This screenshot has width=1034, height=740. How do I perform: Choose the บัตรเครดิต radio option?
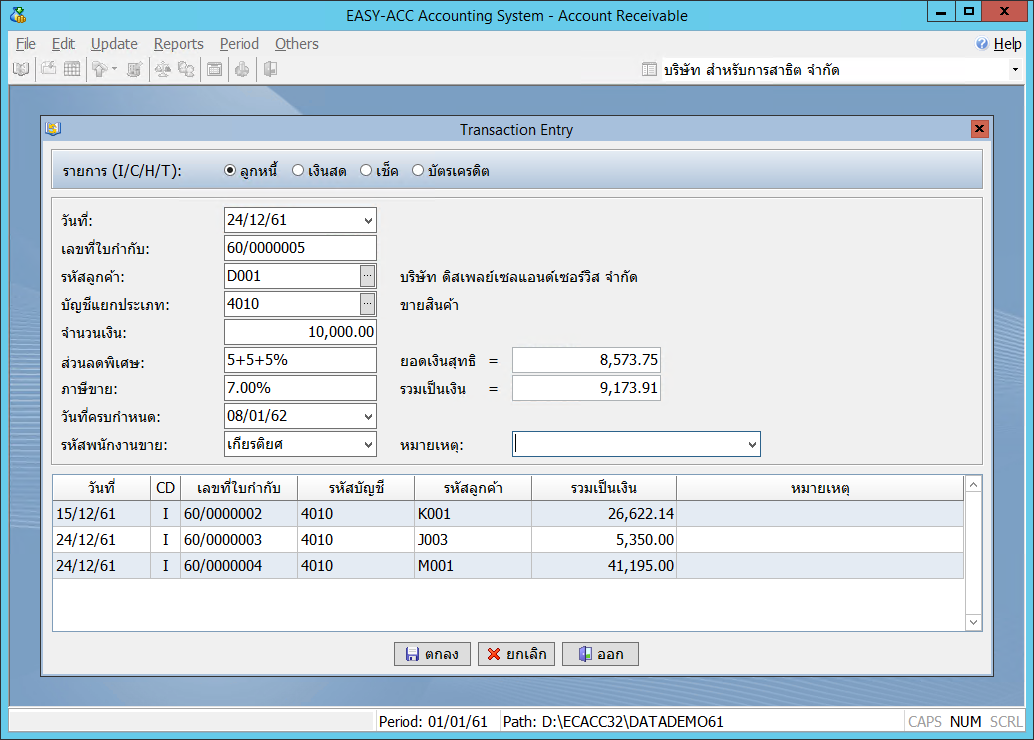pyautogui.click(x=418, y=171)
